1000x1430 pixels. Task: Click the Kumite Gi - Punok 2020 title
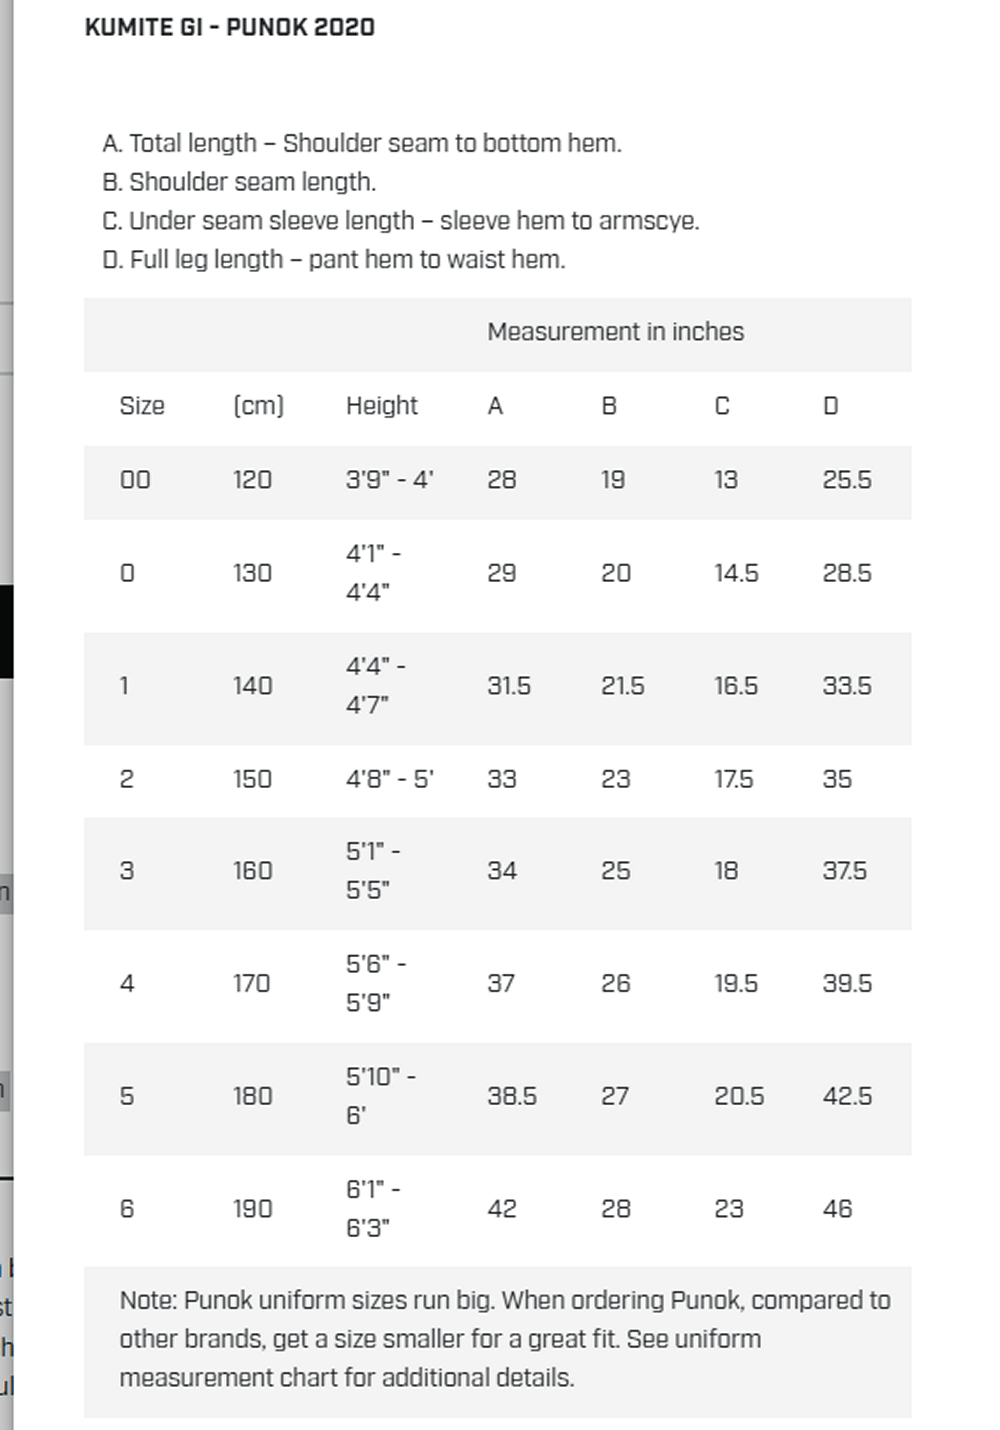(x=229, y=27)
